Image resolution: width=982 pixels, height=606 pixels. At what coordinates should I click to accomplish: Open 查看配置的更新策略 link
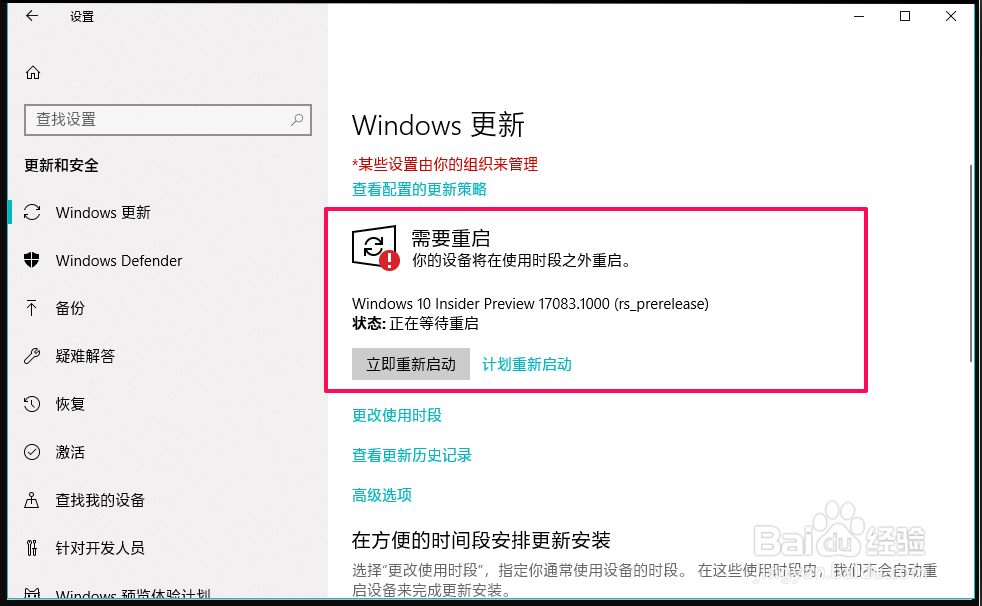pyautogui.click(x=419, y=189)
